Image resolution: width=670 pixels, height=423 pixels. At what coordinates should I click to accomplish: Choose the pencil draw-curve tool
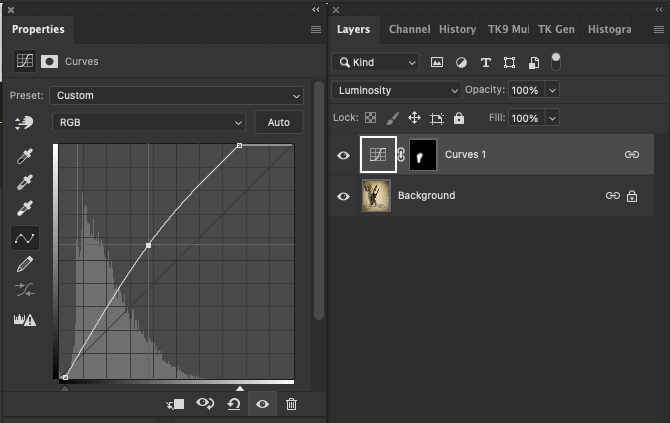(x=26, y=264)
